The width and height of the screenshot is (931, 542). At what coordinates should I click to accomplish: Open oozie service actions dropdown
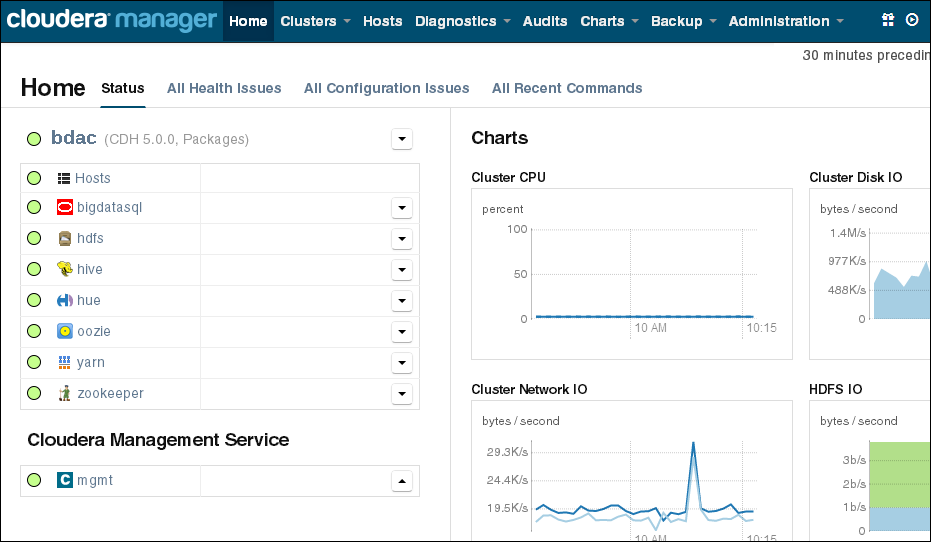pyautogui.click(x=402, y=331)
